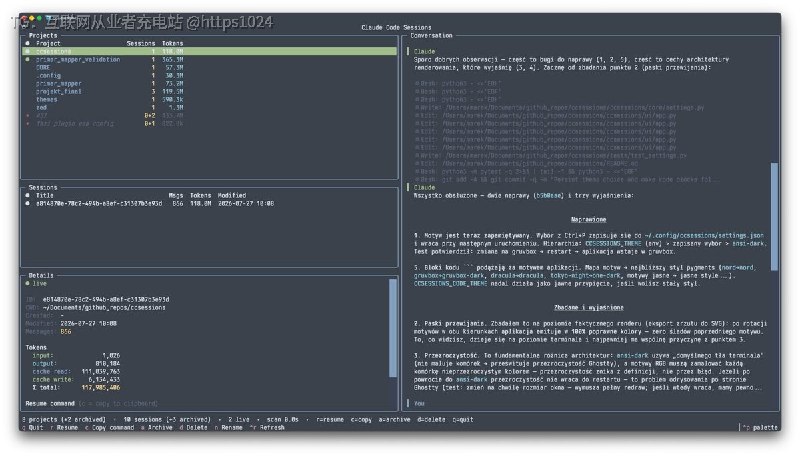Viewport: 800px width, 456px height.
Task: Click the 'cache read:' token row
Action: pos(76,372)
